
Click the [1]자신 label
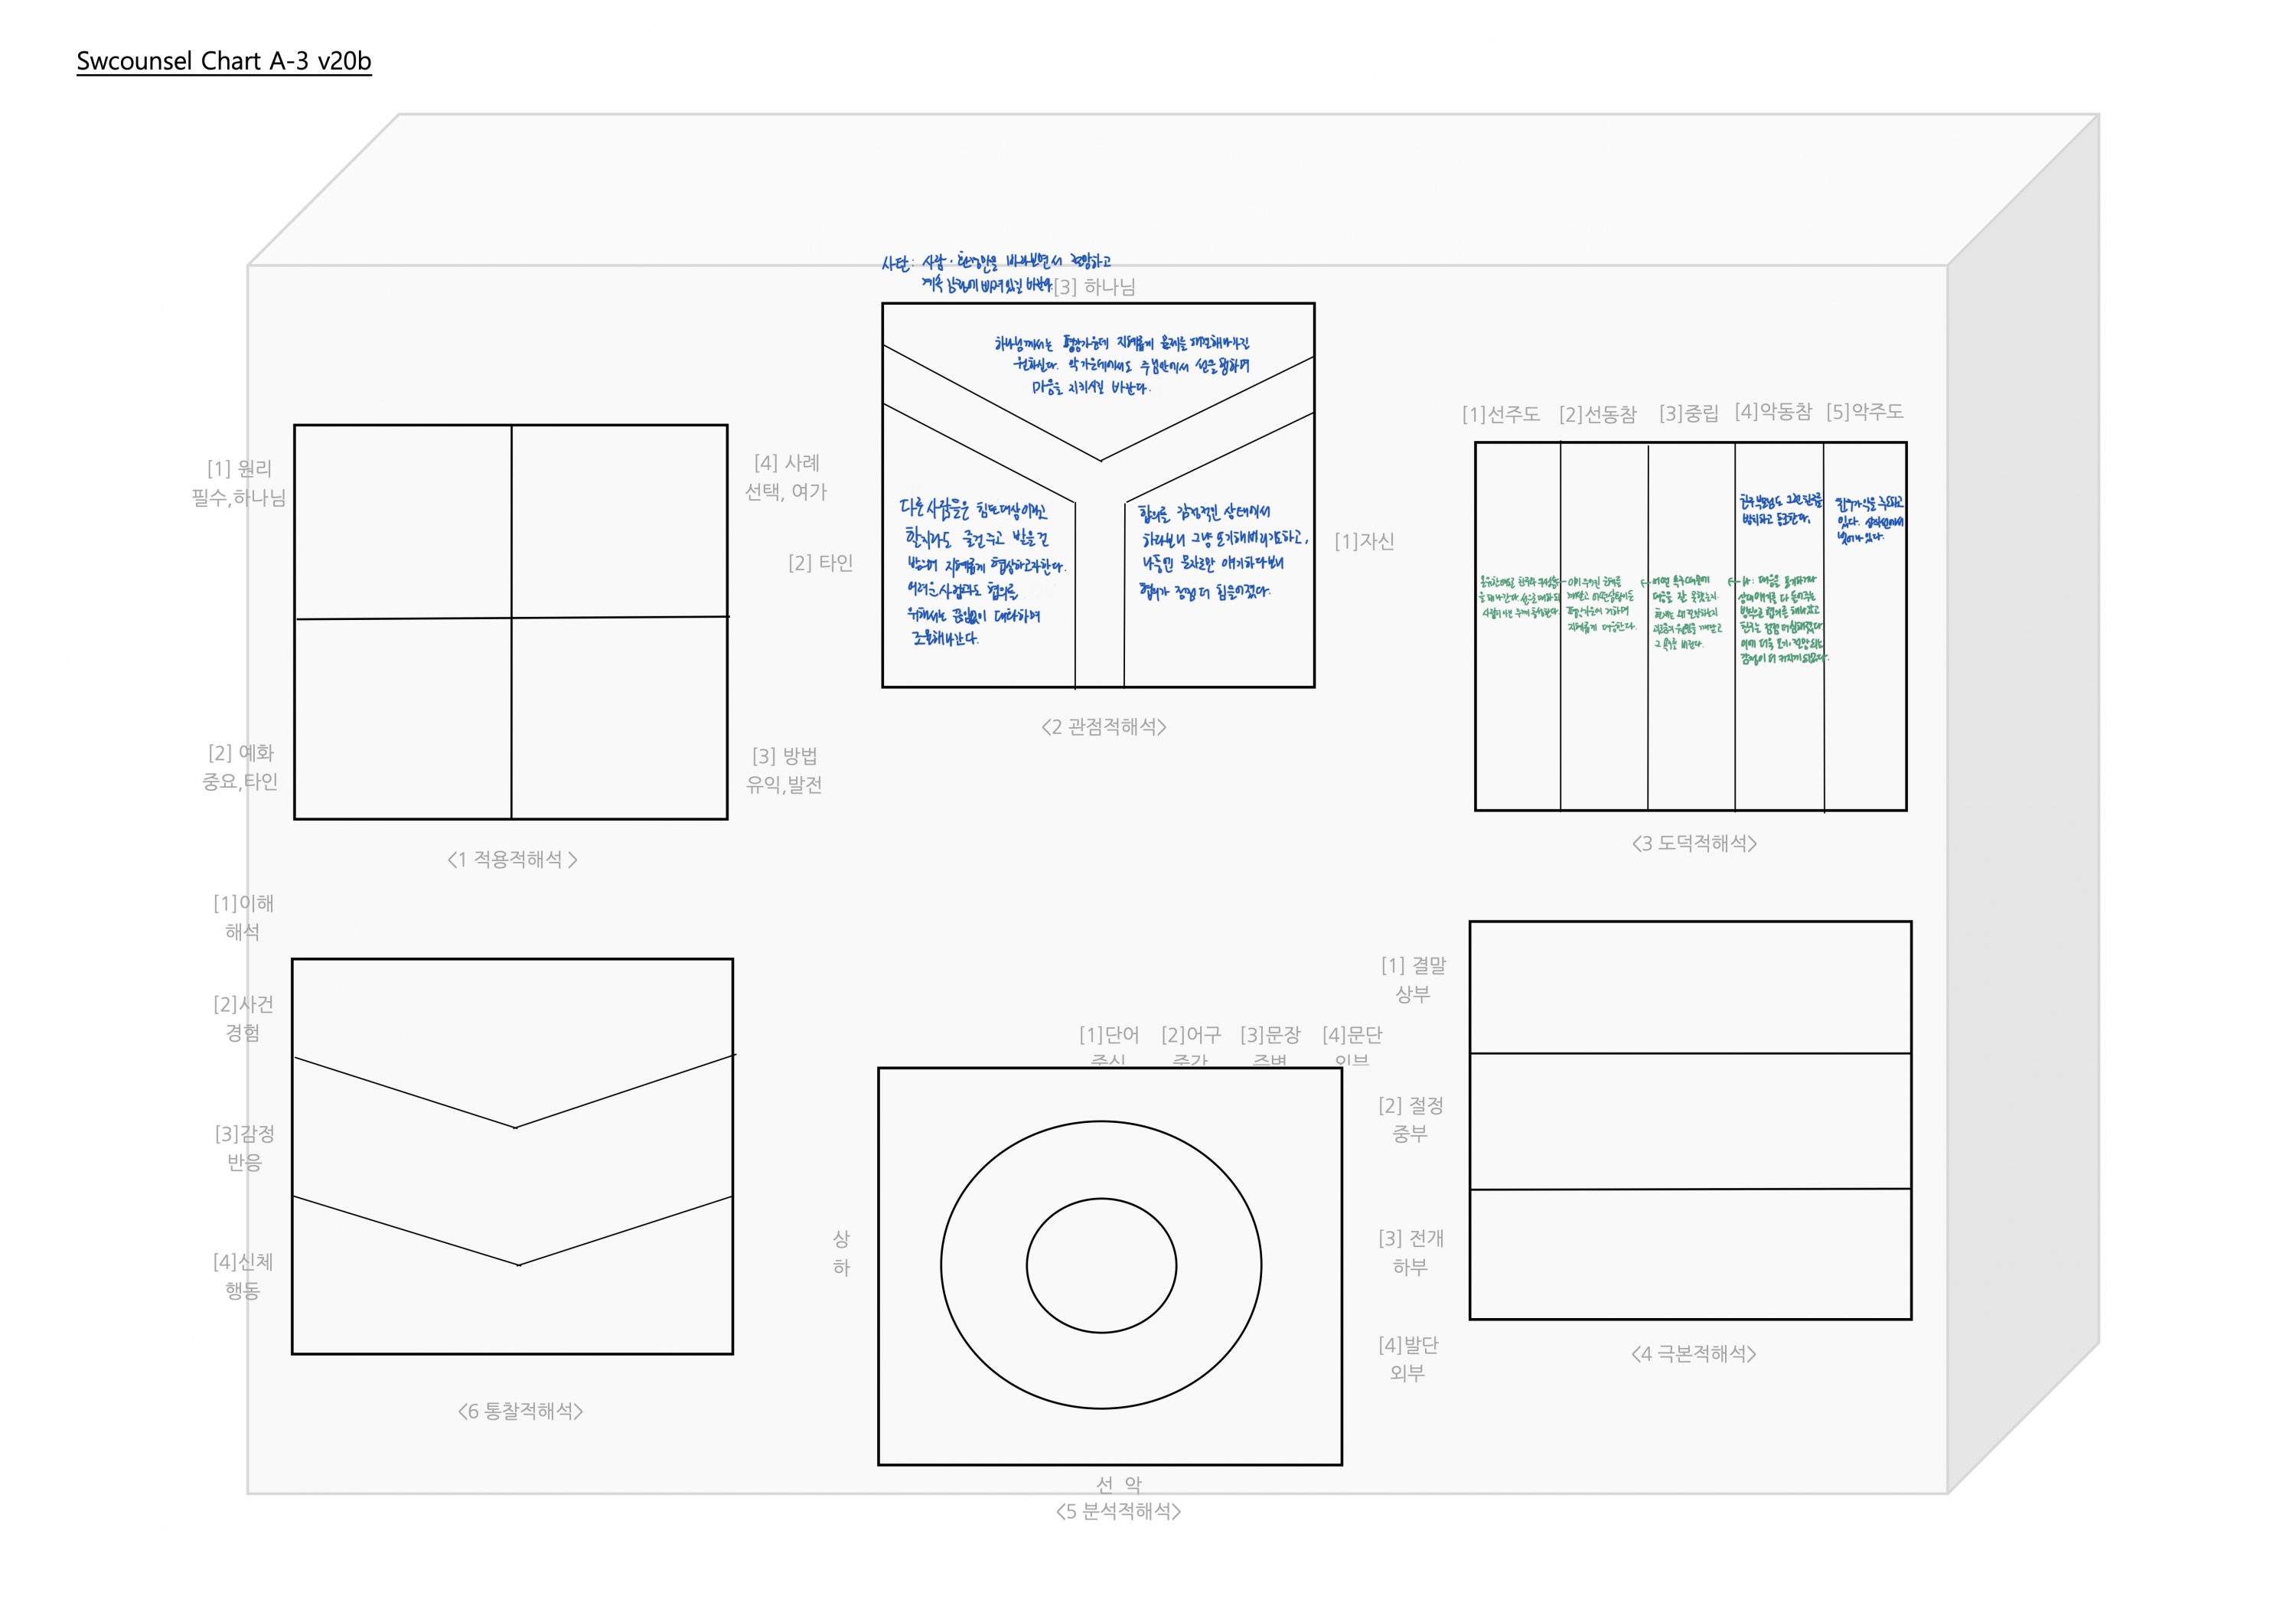(1364, 541)
